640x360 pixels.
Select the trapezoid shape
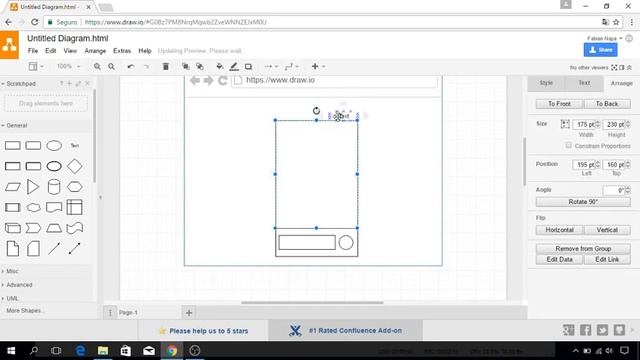coord(54,228)
